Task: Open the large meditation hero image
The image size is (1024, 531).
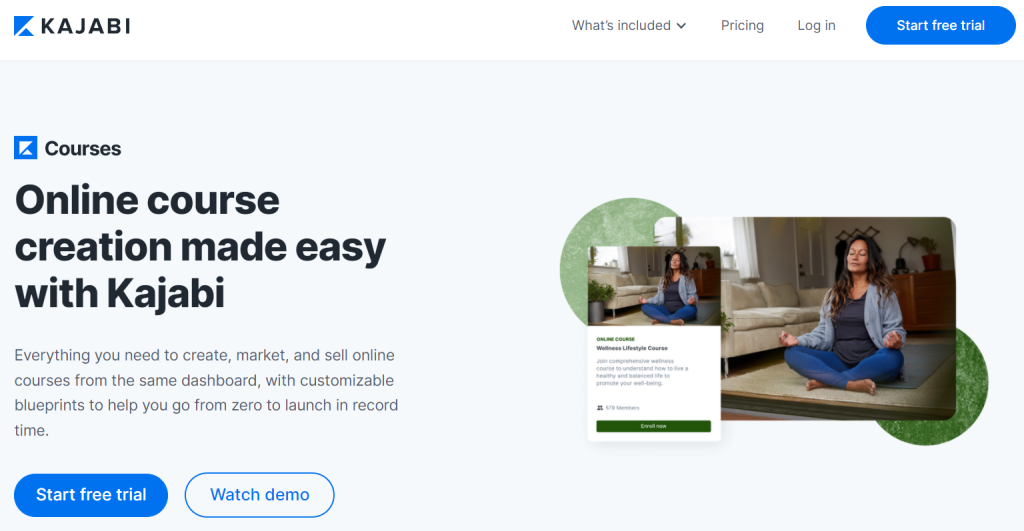Action: coord(838,317)
